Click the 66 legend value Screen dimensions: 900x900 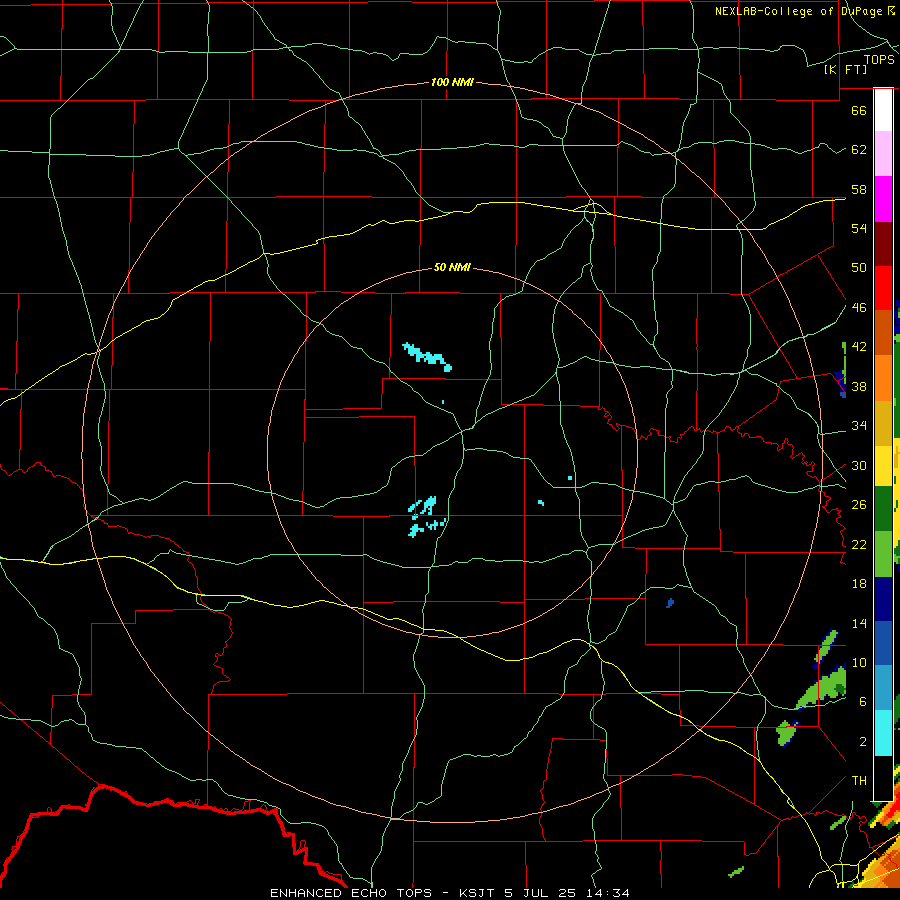point(859,110)
